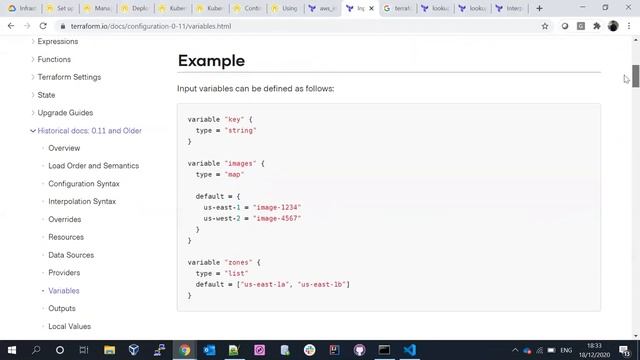Open the notification center icon

coord(624,350)
